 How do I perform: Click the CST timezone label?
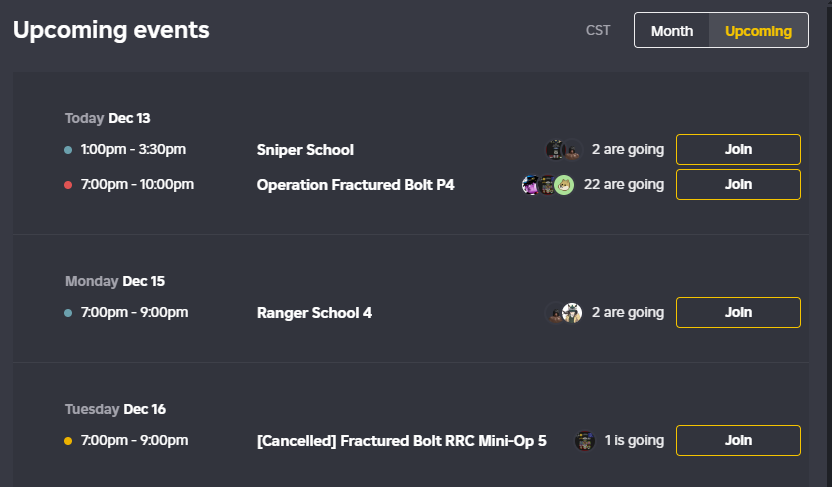click(598, 31)
